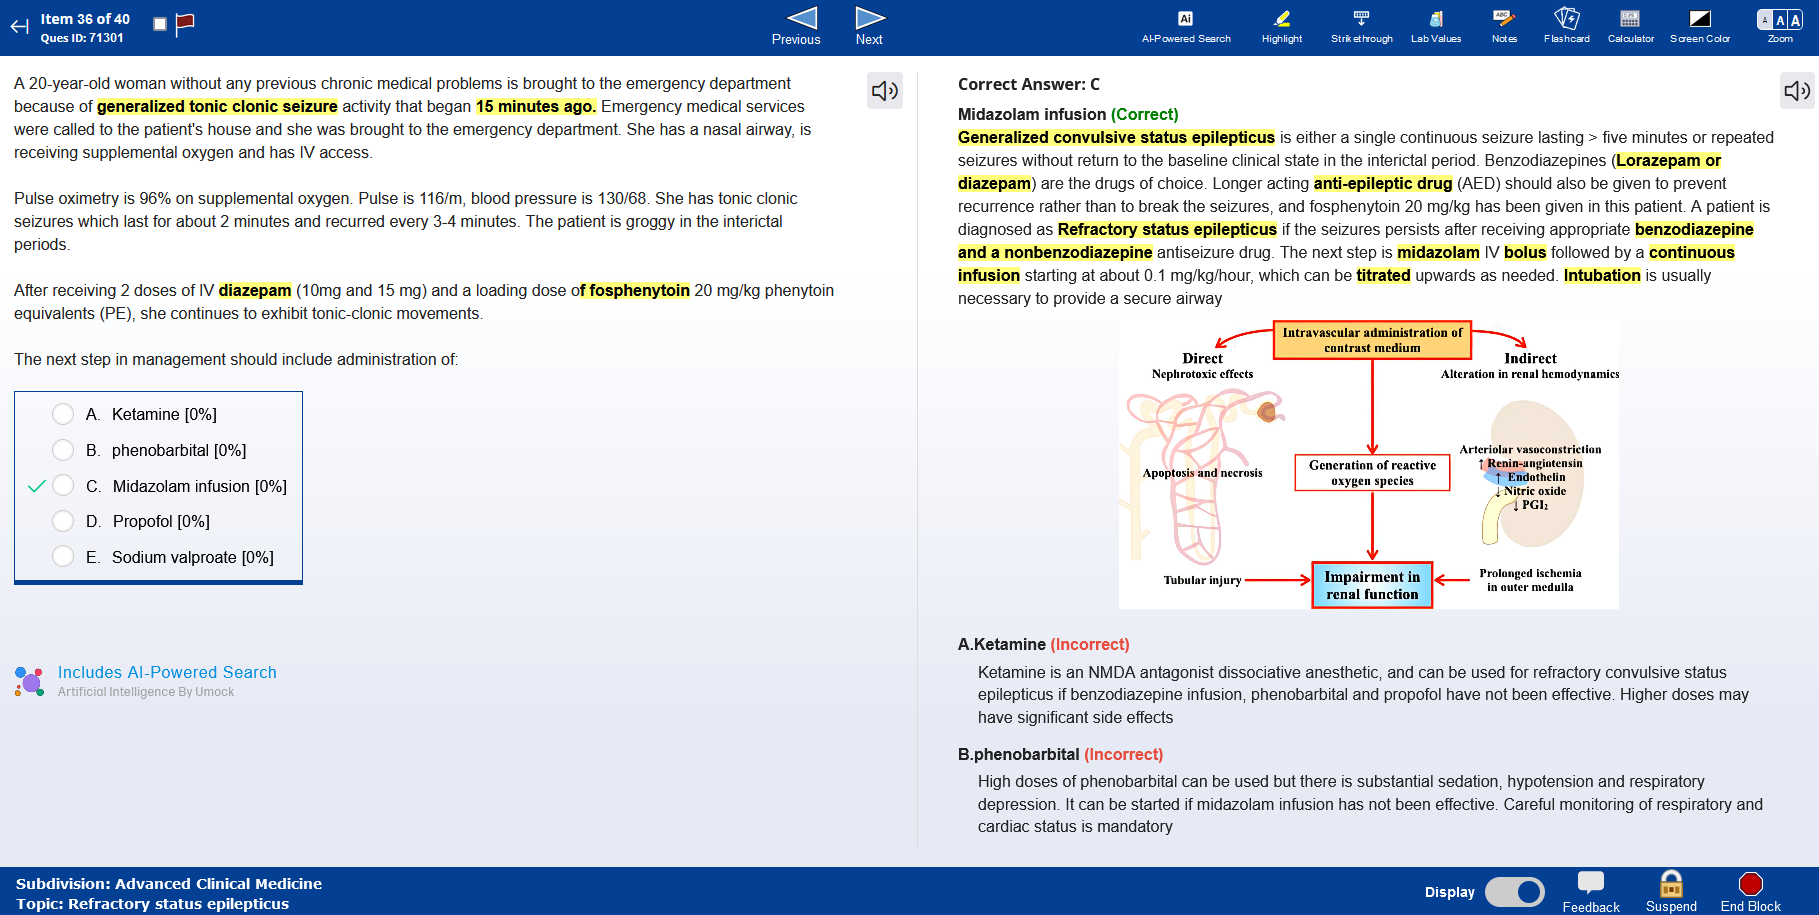Go to Previous question

797,27
